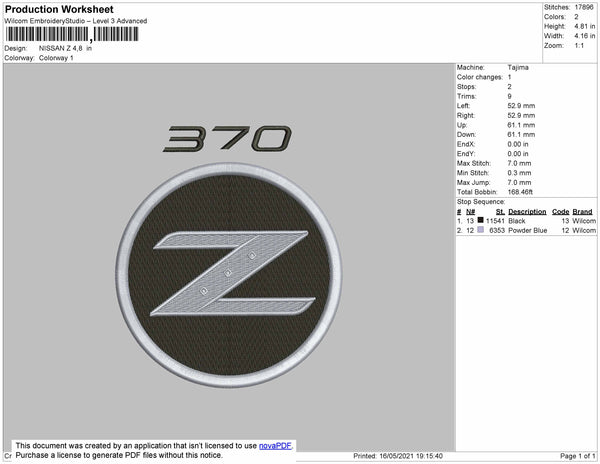Select the 'Black' description text
The height and width of the screenshot is (464, 600).
click(517, 221)
